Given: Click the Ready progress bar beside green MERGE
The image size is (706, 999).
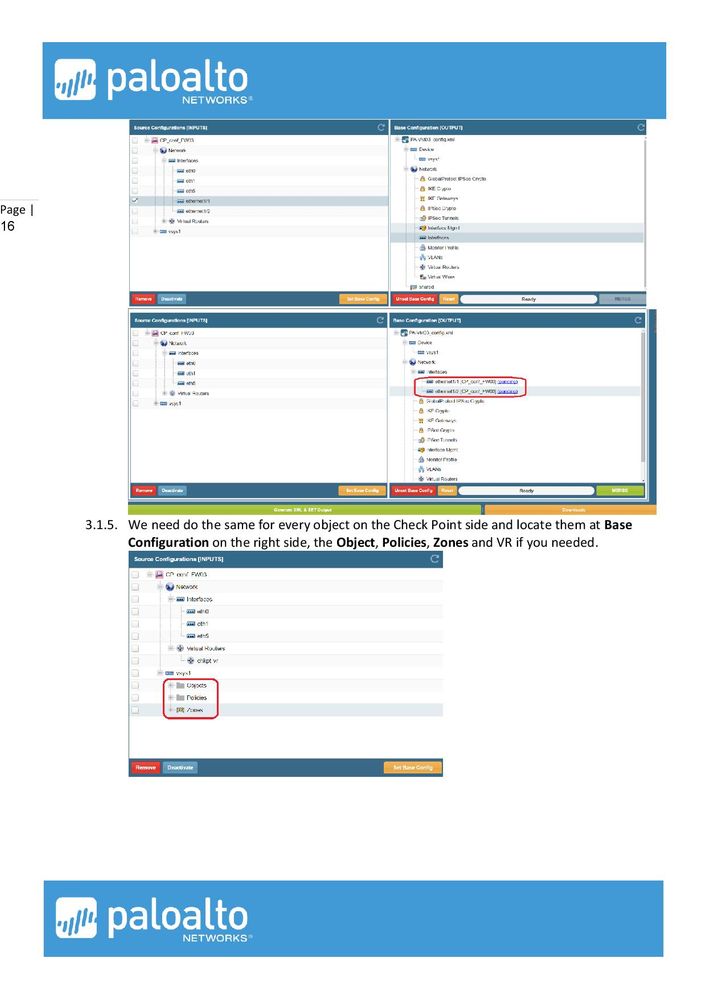Looking at the screenshot, I should [x=526, y=491].
